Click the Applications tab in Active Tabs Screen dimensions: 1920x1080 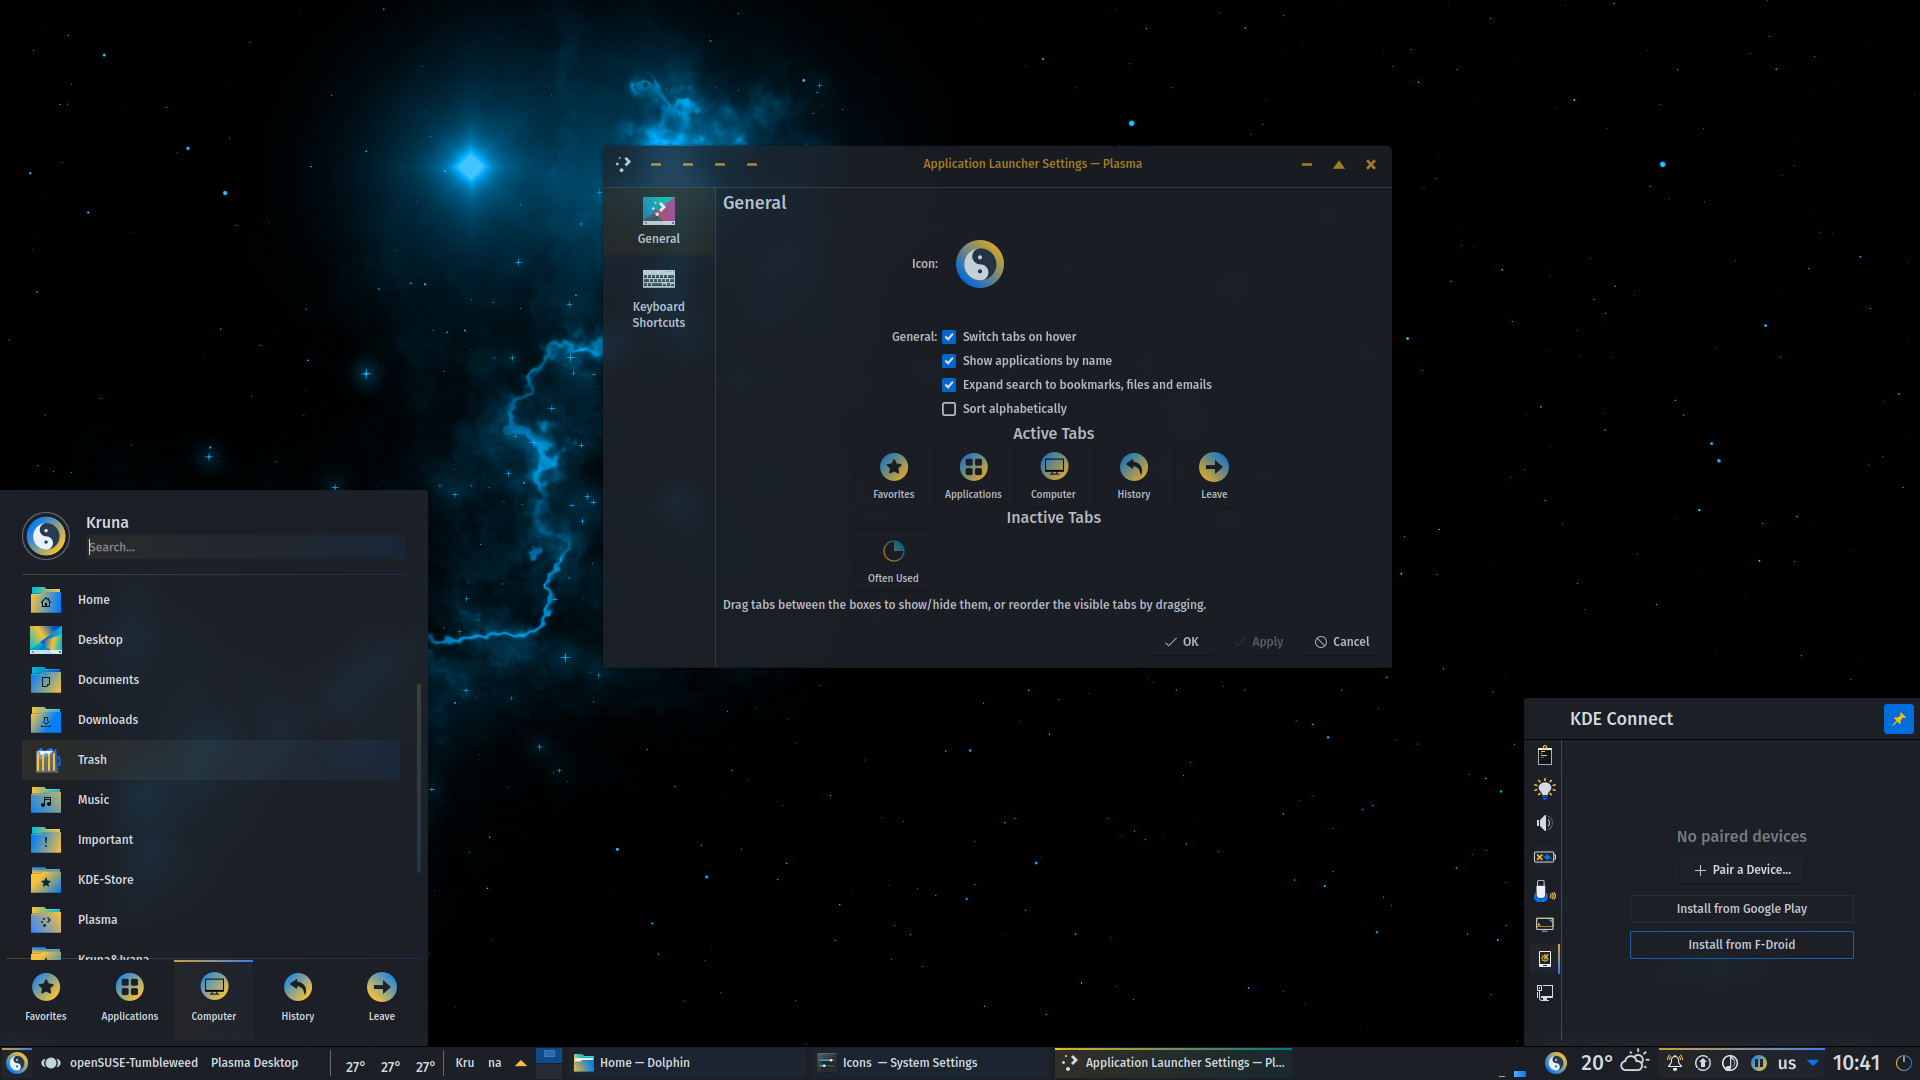(973, 476)
